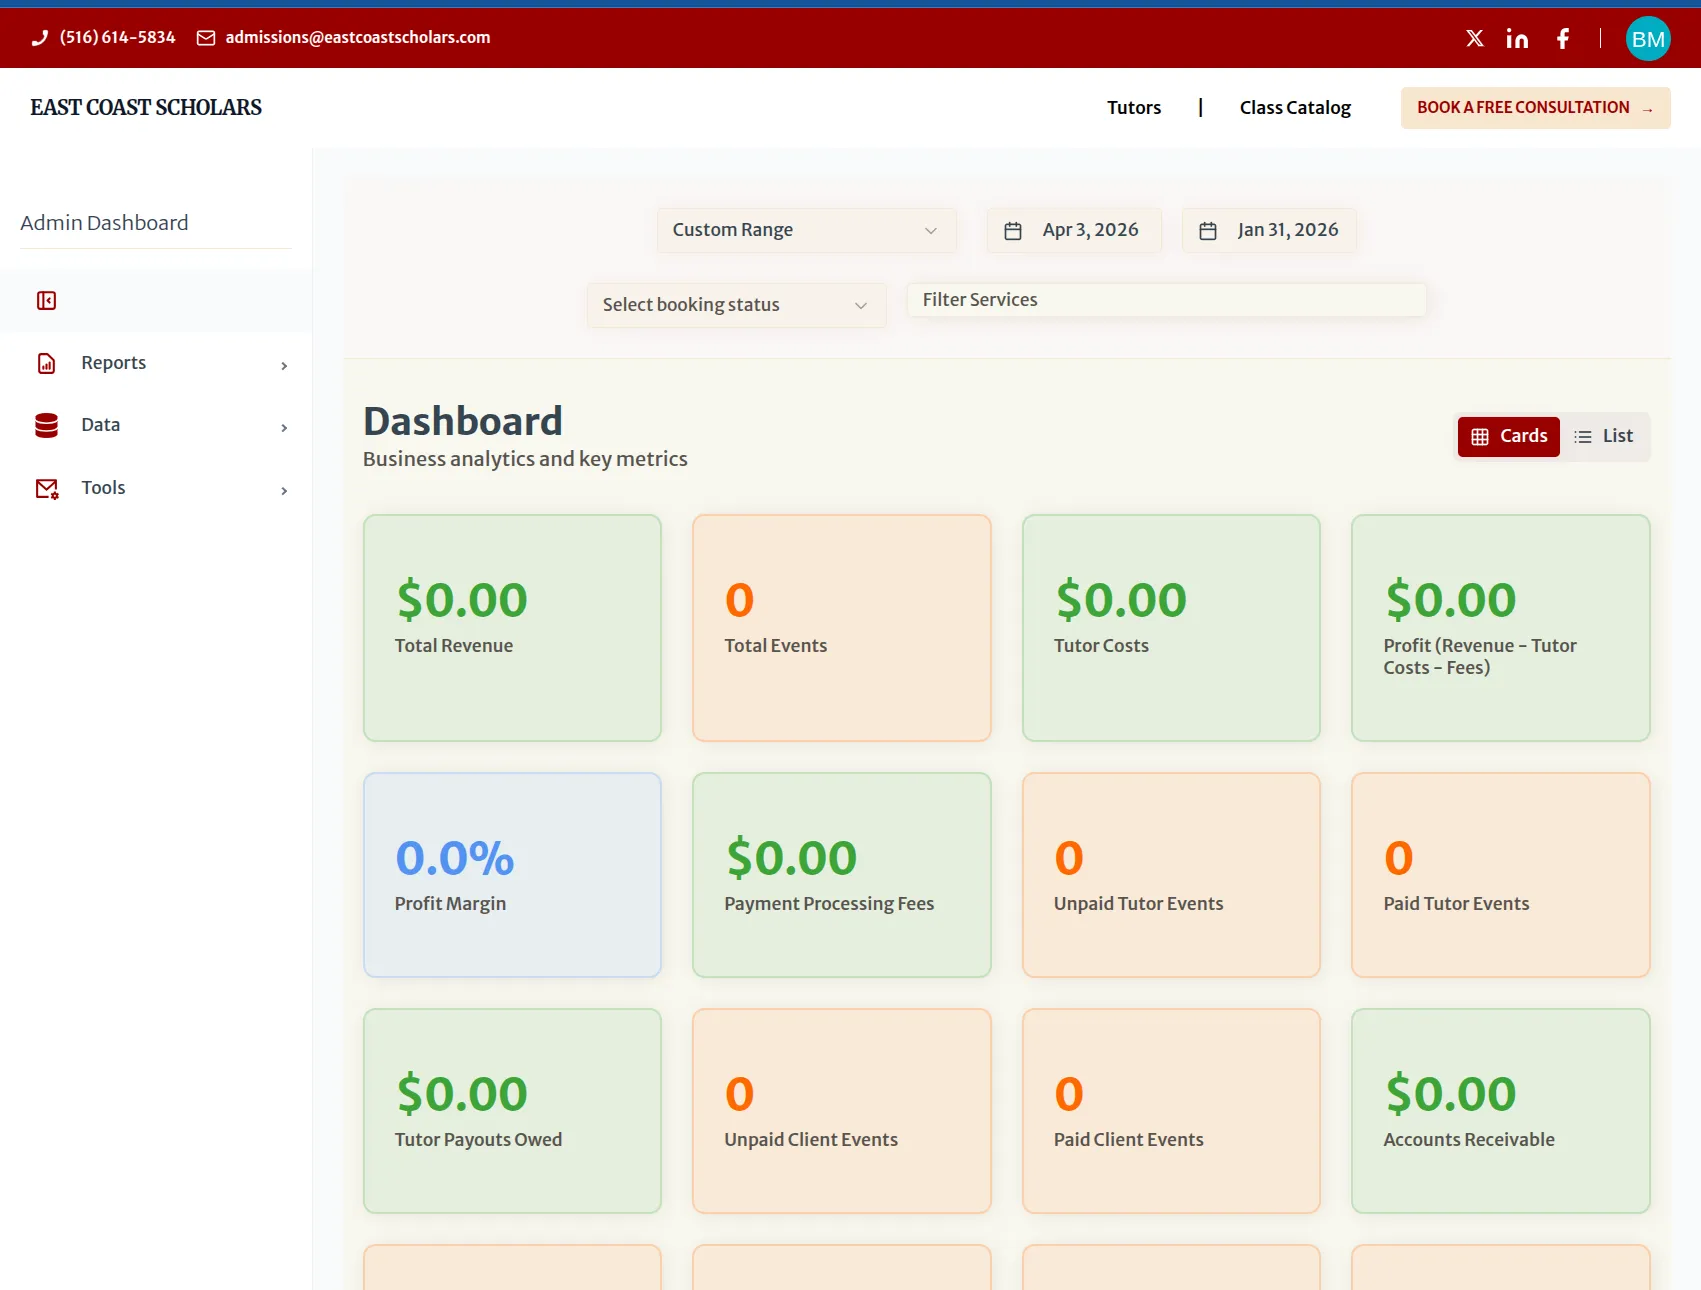Click the Data database icon

[46, 425]
